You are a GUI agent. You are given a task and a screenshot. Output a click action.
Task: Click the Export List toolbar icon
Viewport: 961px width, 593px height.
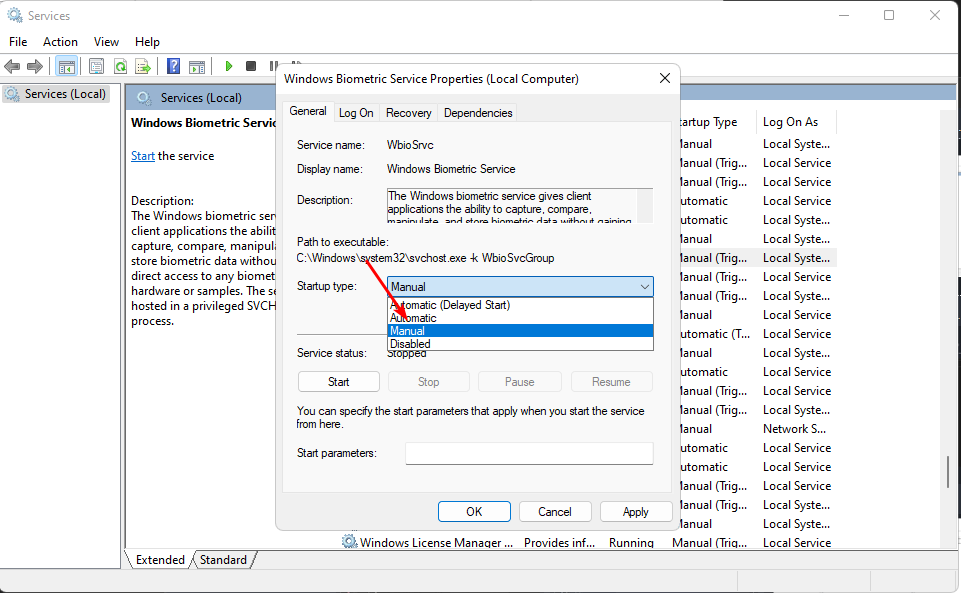[x=143, y=66]
